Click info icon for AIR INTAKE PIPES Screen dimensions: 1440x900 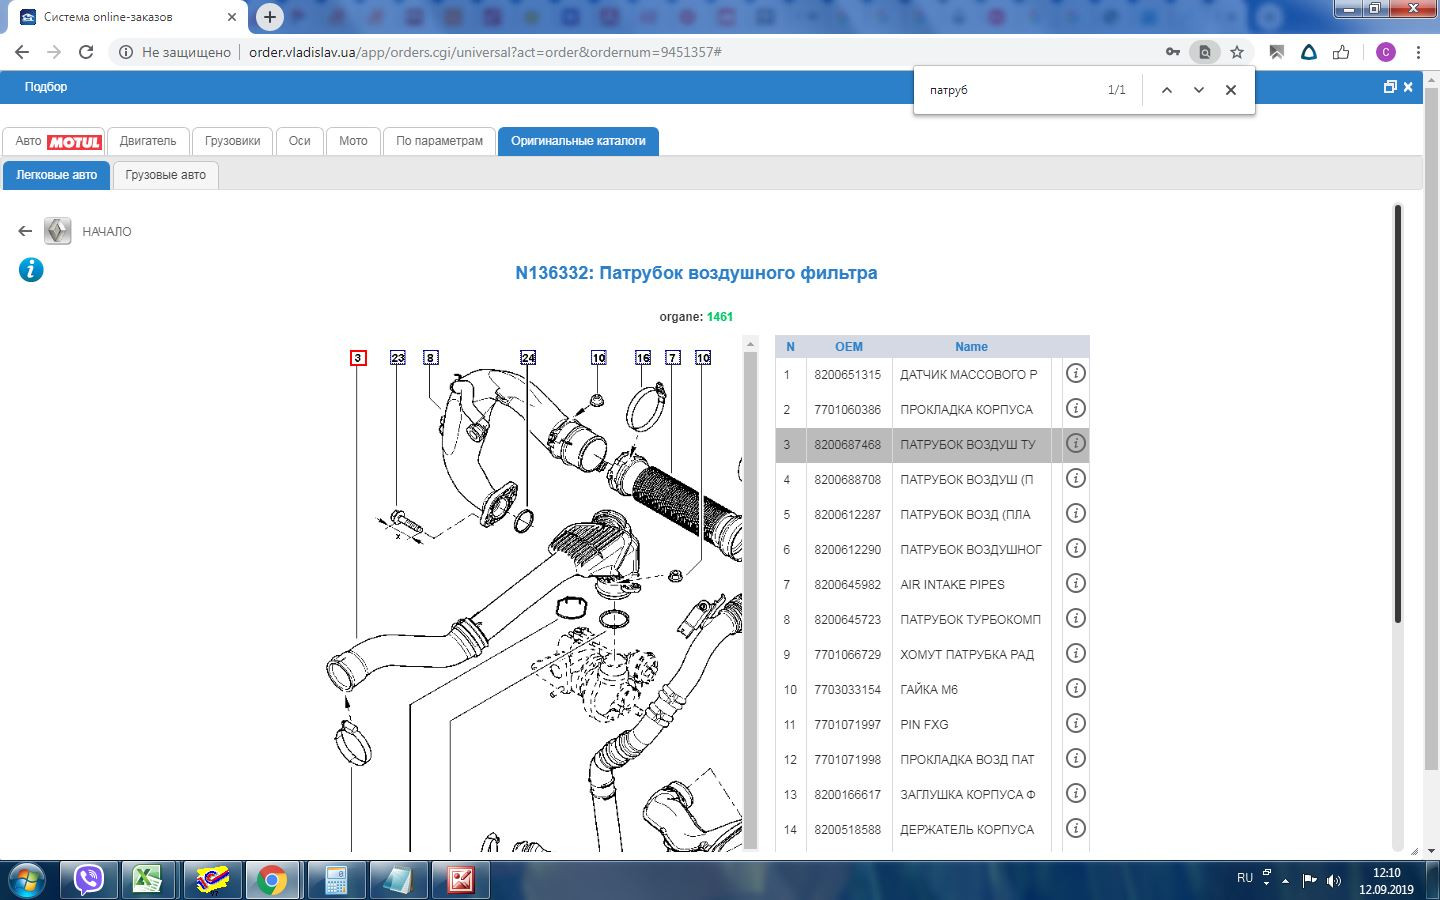1075,584
